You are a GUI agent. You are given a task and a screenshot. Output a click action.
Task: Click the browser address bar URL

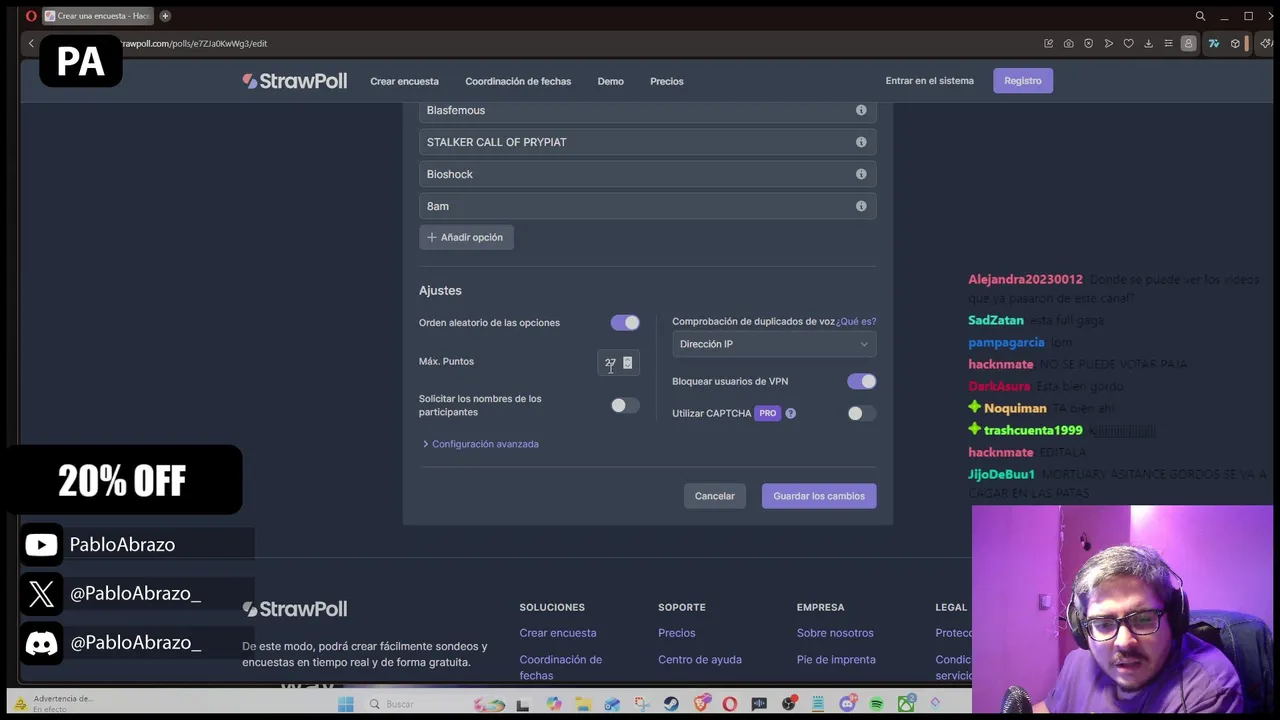coord(195,43)
